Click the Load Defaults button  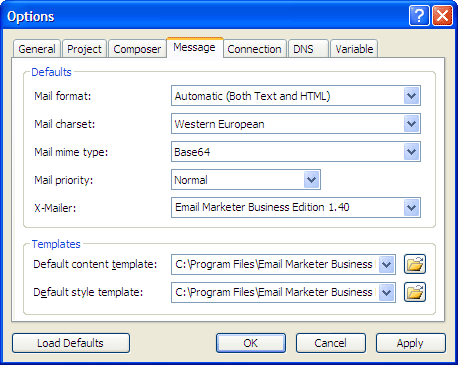coord(71,343)
